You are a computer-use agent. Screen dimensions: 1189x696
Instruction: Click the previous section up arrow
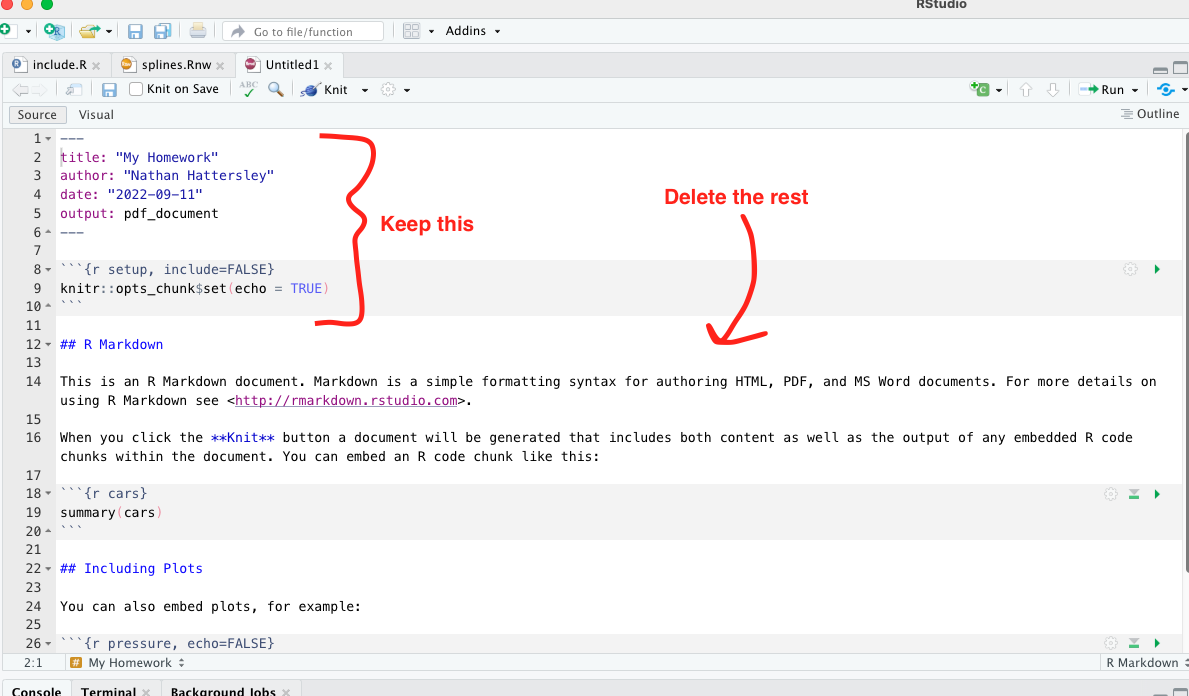[x=1026, y=89]
